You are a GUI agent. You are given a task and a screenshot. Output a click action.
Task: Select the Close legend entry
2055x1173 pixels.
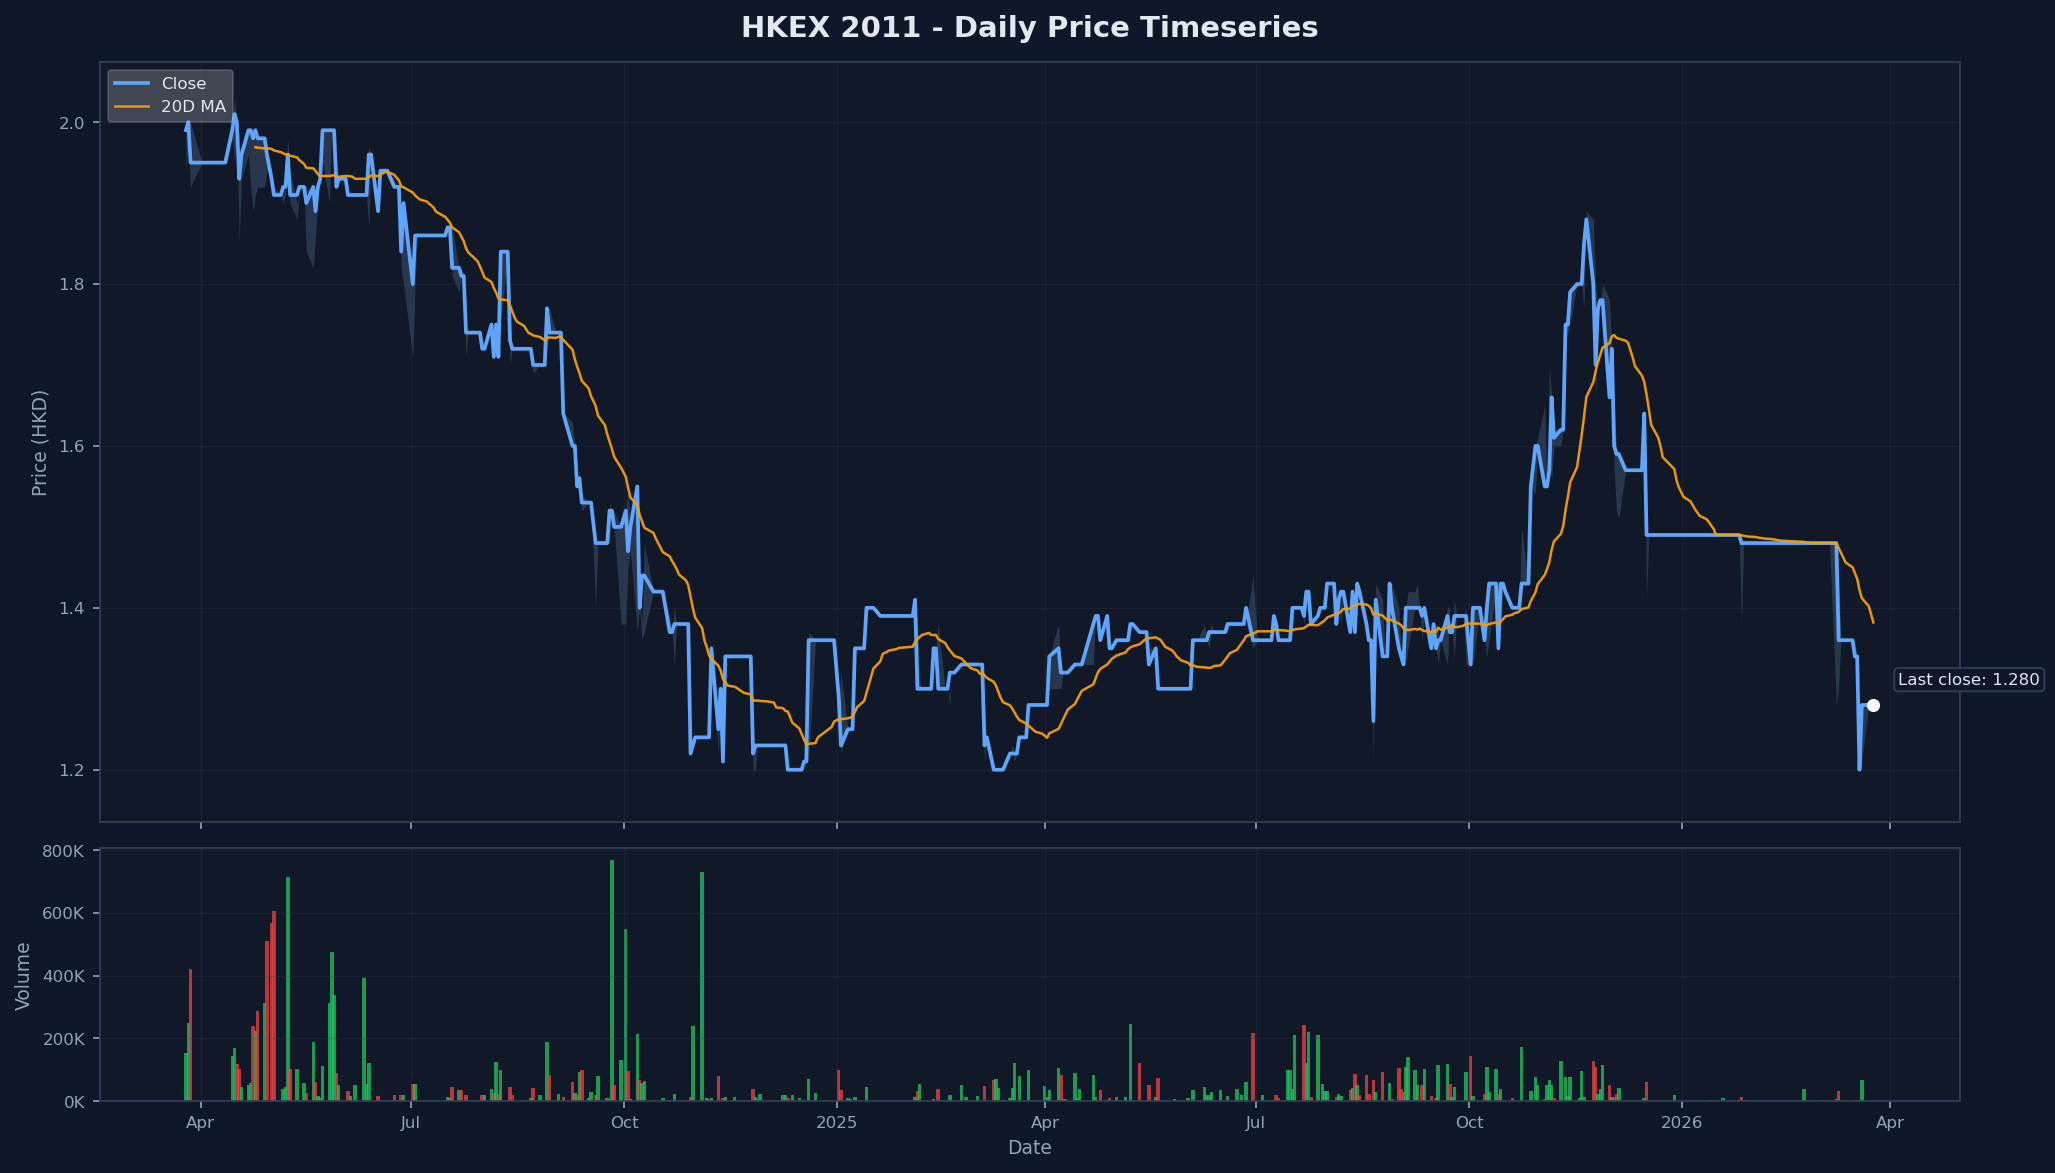pyautogui.click(x=170, y=84)
